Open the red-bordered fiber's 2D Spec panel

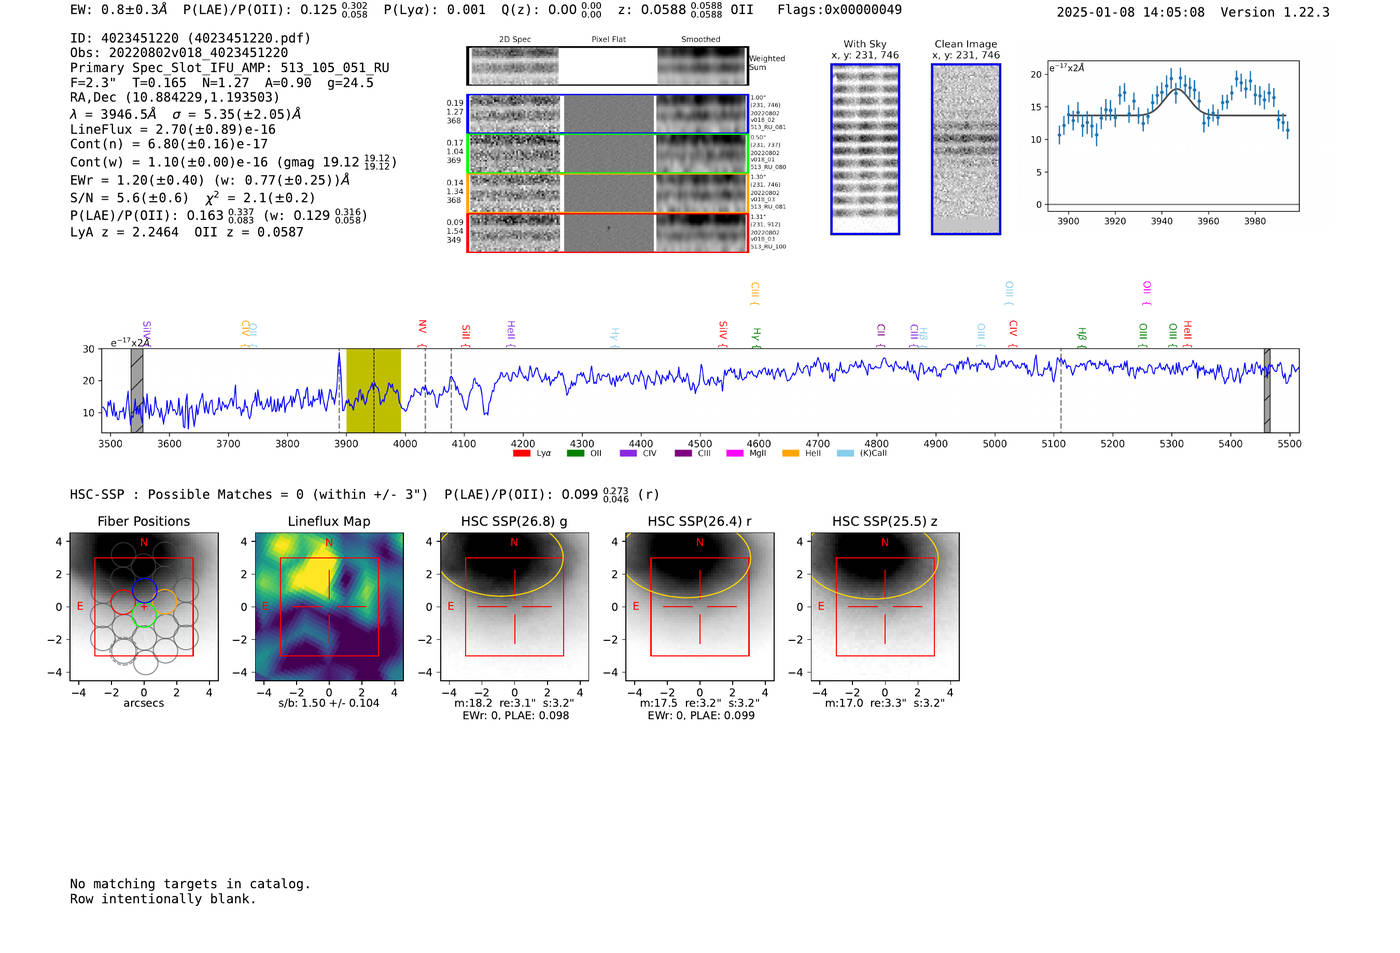click(x=515, y=233)
